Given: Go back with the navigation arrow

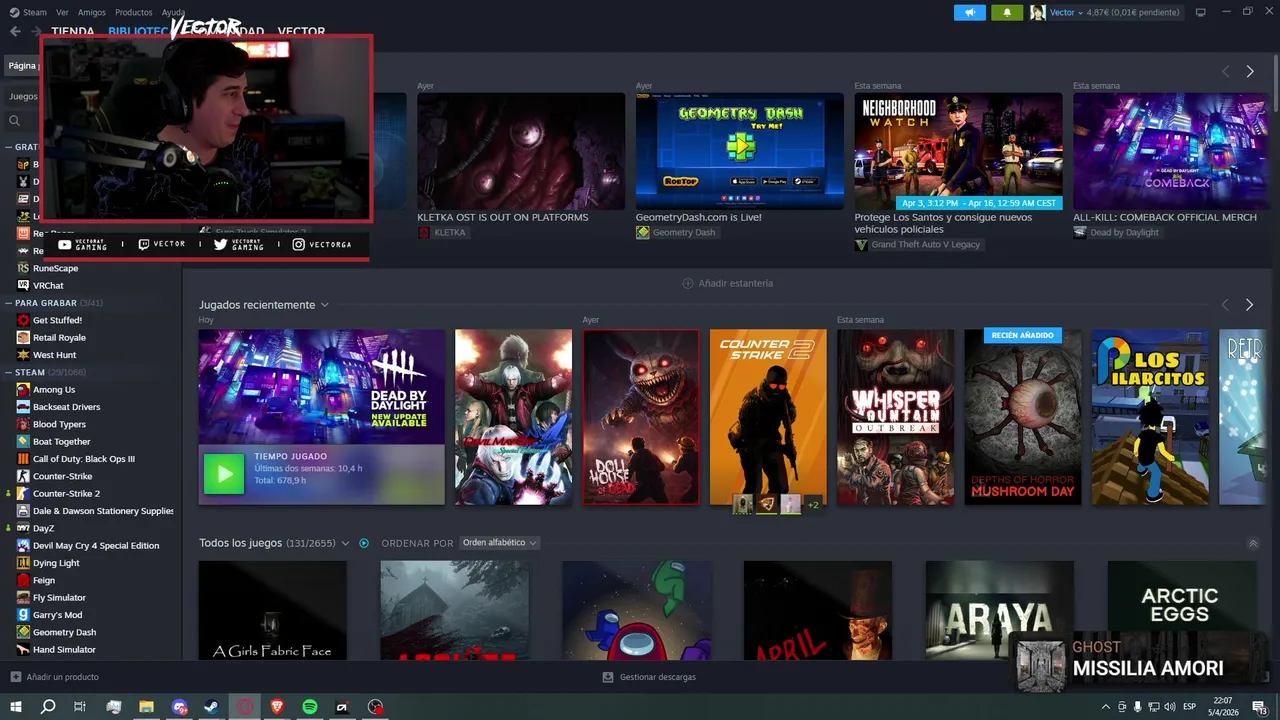Looking at the screenshot, I should 15,31.
